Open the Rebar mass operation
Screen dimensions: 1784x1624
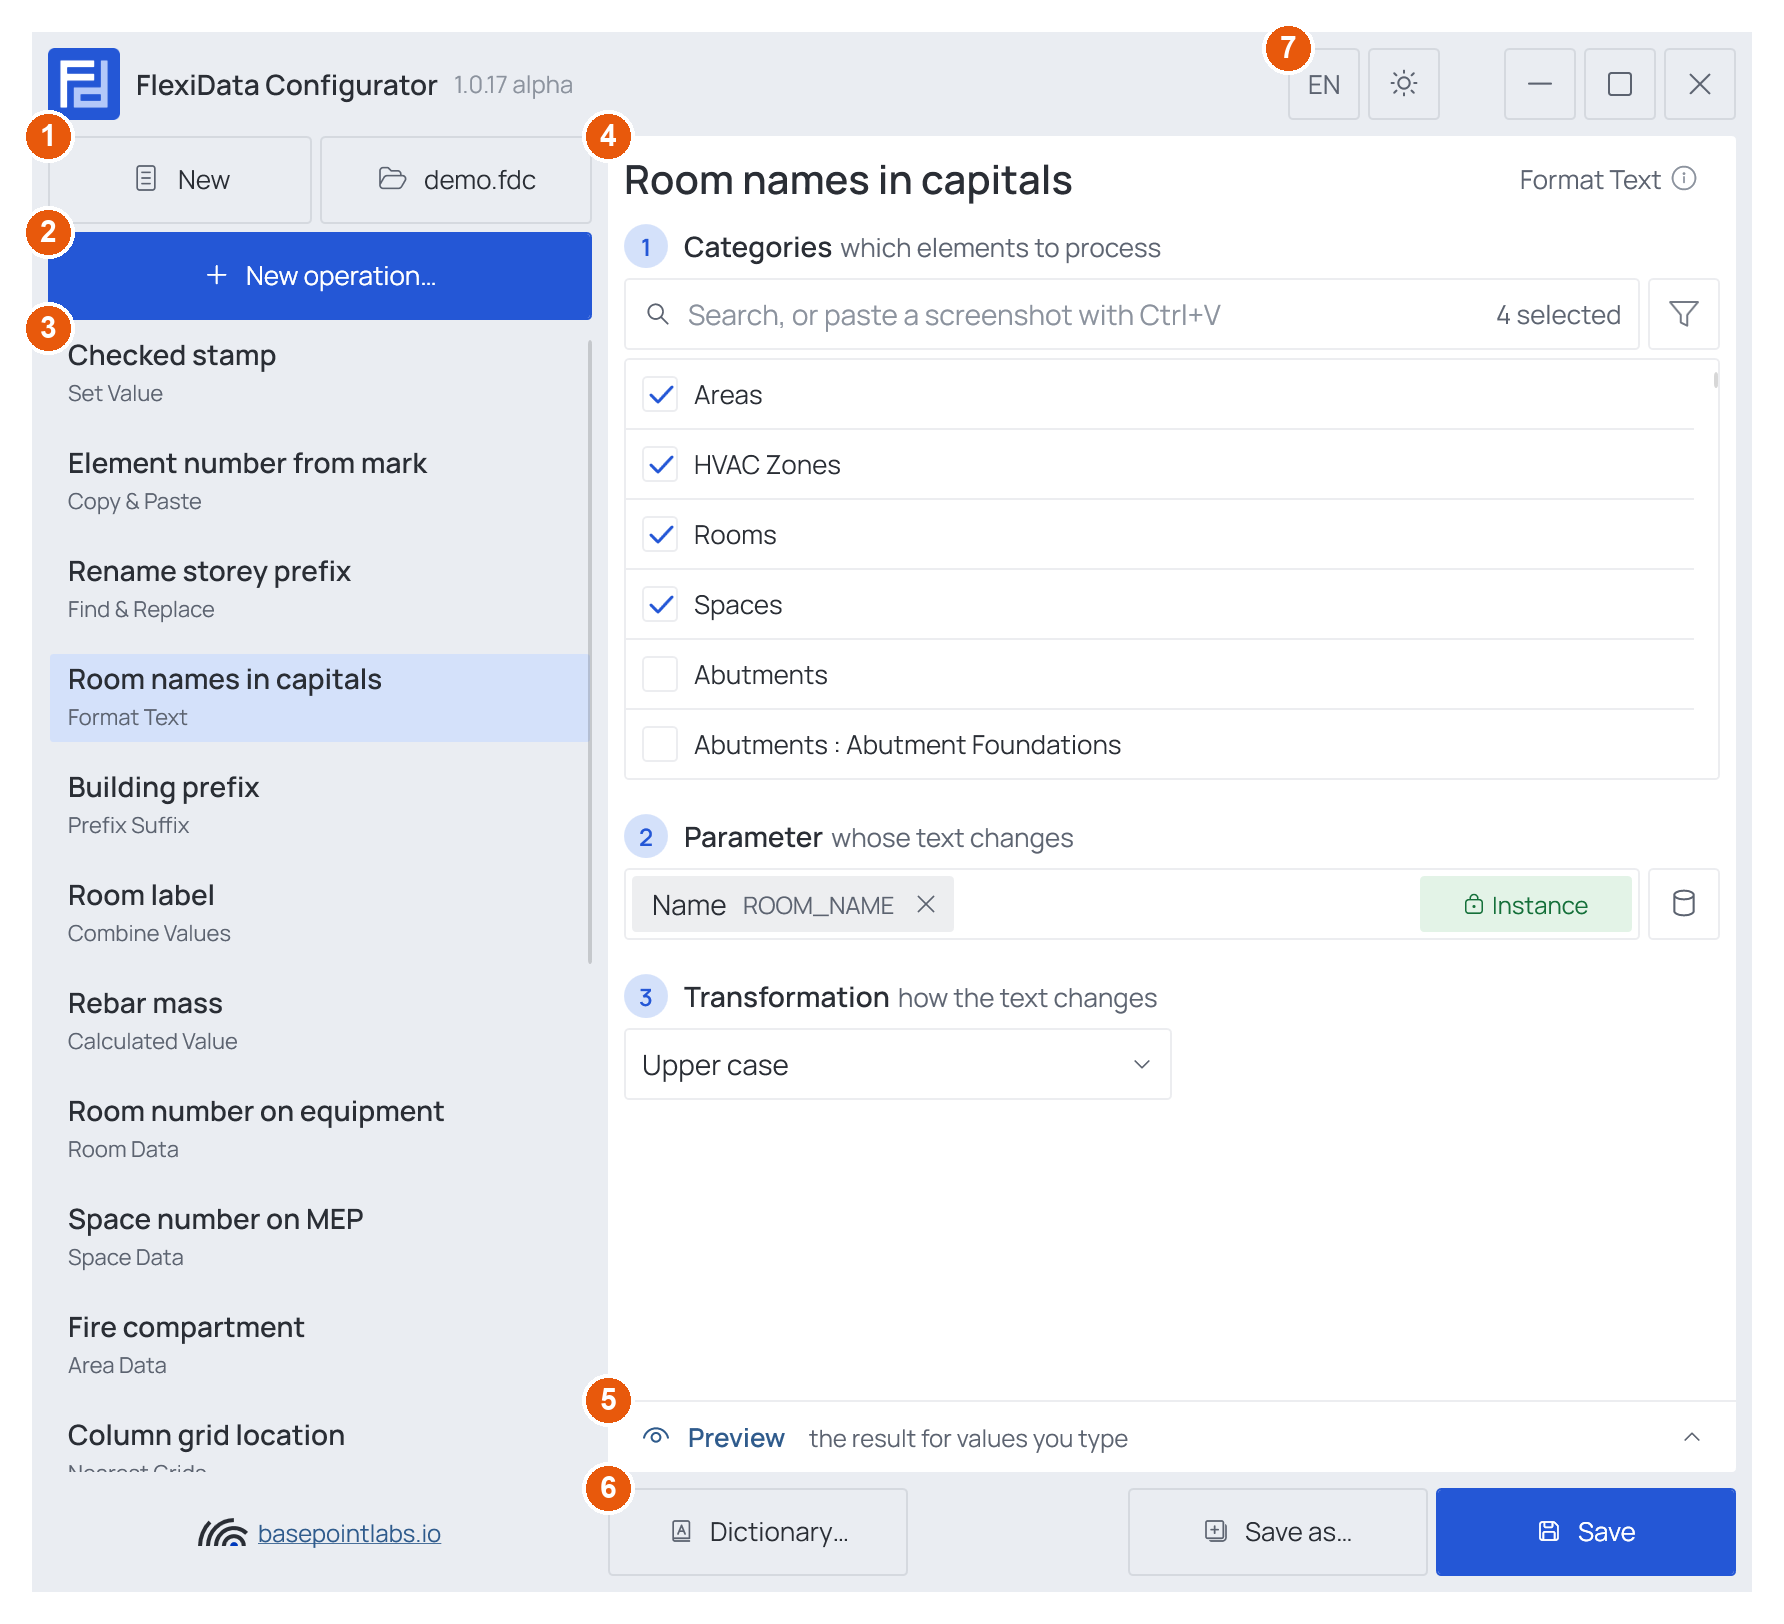point(319,1021)
